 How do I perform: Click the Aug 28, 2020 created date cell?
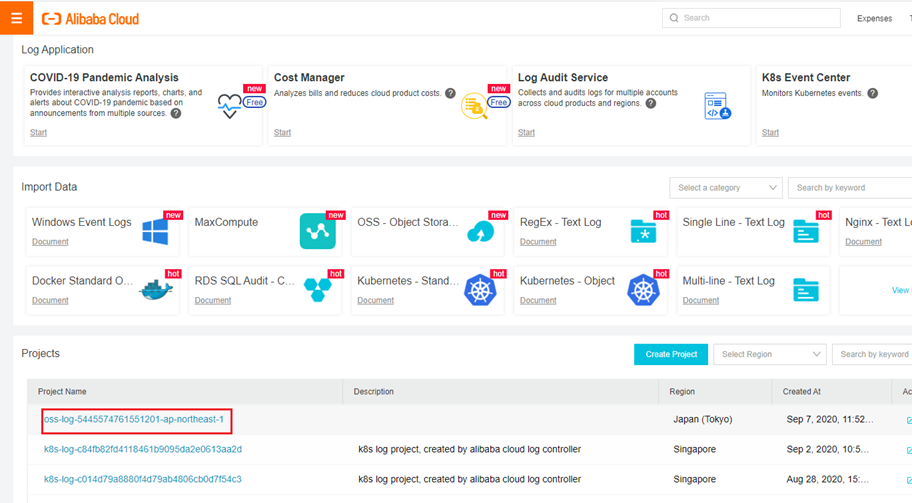click(828, 480)
